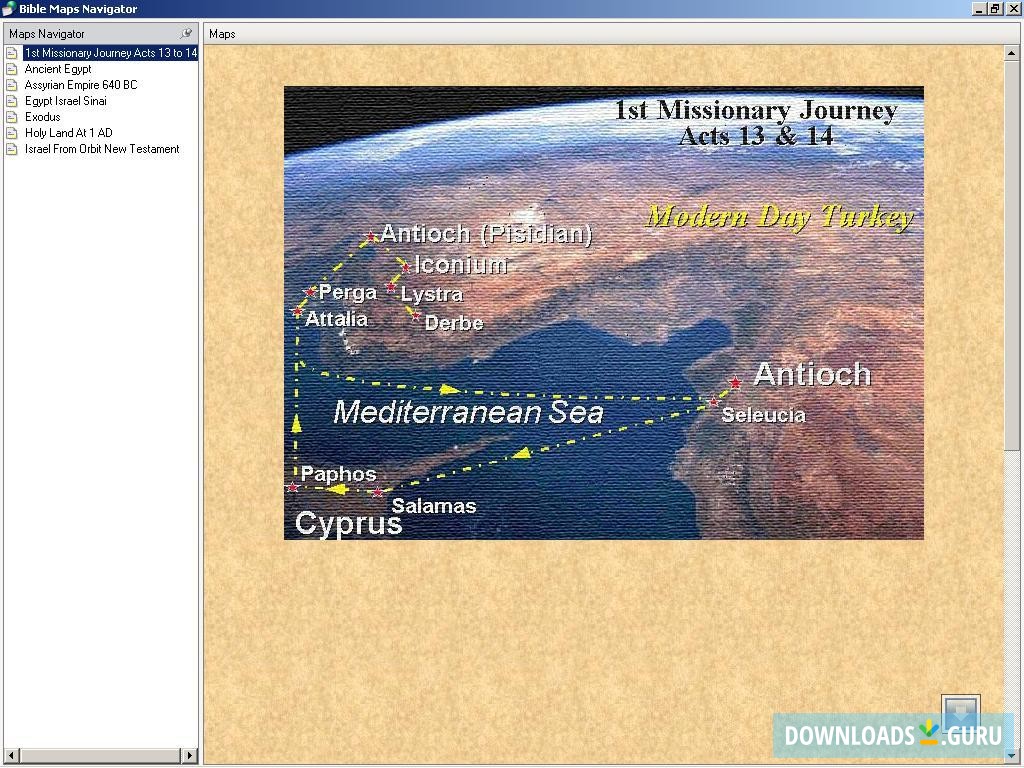1024x768 pixels.
Task: Select Assyrian Empire 640 BC entry
Action: [x=81, y=85]
